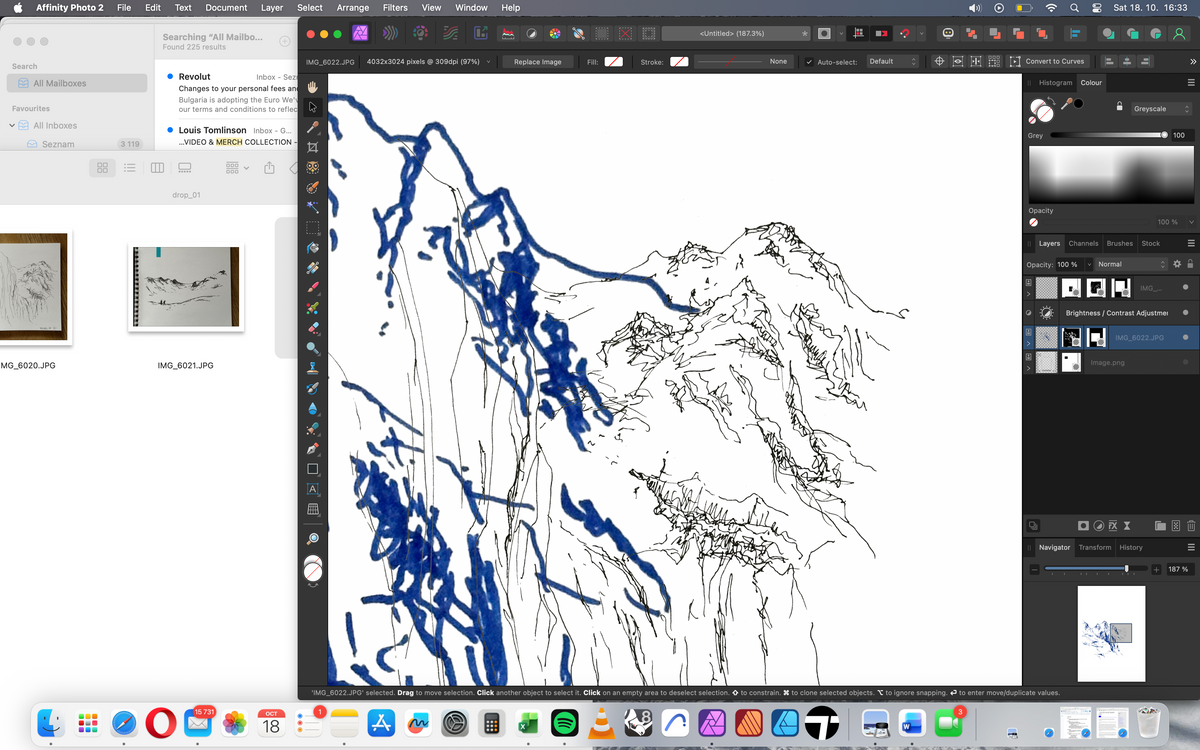Image resolution: width=1200 pixels, height=750 pixels.
Task: Select the Crop tool
Action: point(313,147)
